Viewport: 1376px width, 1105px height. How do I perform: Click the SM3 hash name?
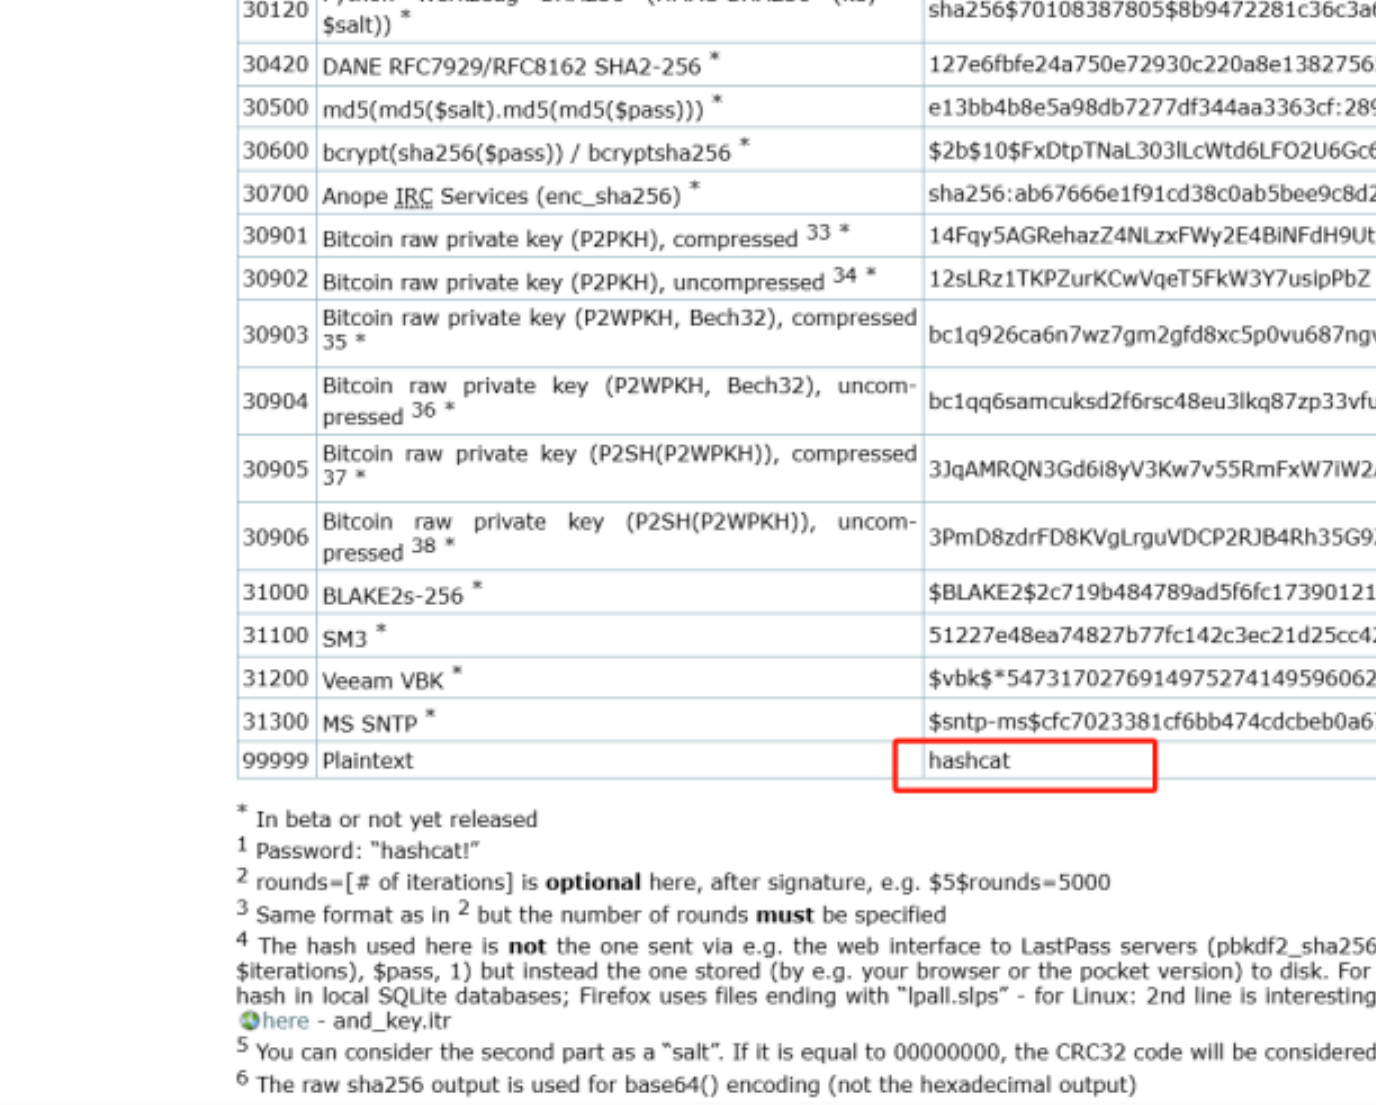pyautogui.click(x=344, y=639)
